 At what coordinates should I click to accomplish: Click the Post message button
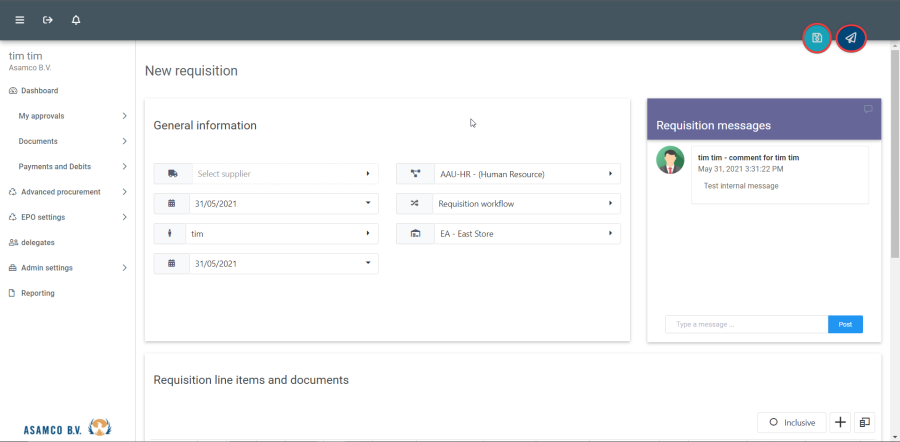pos(845,324)
